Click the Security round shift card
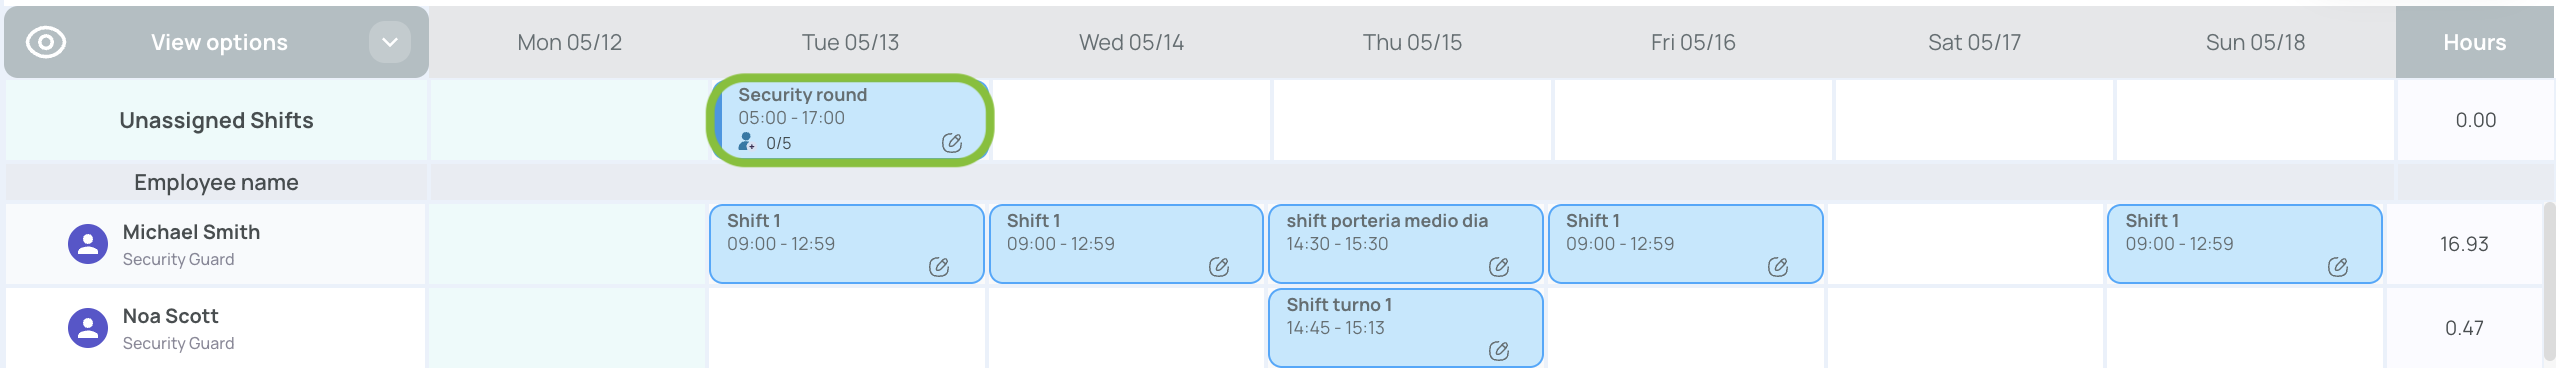Image resolution: width=2556 pixels, height=368 pixels. click(850, 120)
